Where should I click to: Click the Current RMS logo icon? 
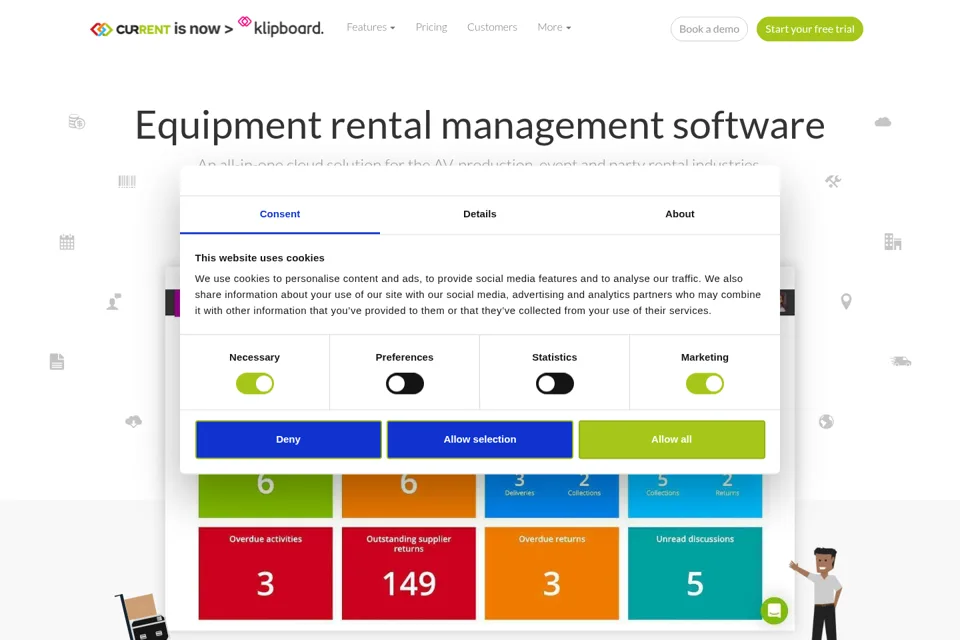[101, 29]
